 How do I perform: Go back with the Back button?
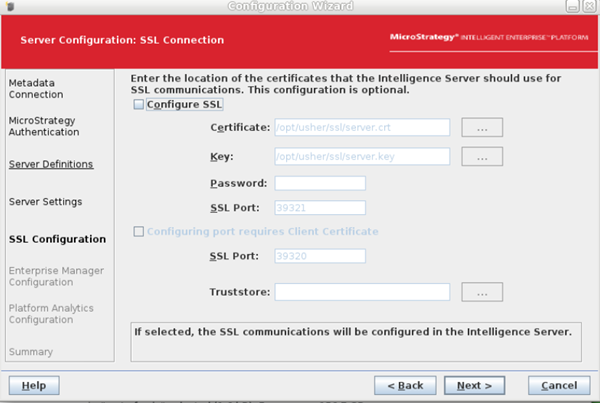[x=405, y=385]
